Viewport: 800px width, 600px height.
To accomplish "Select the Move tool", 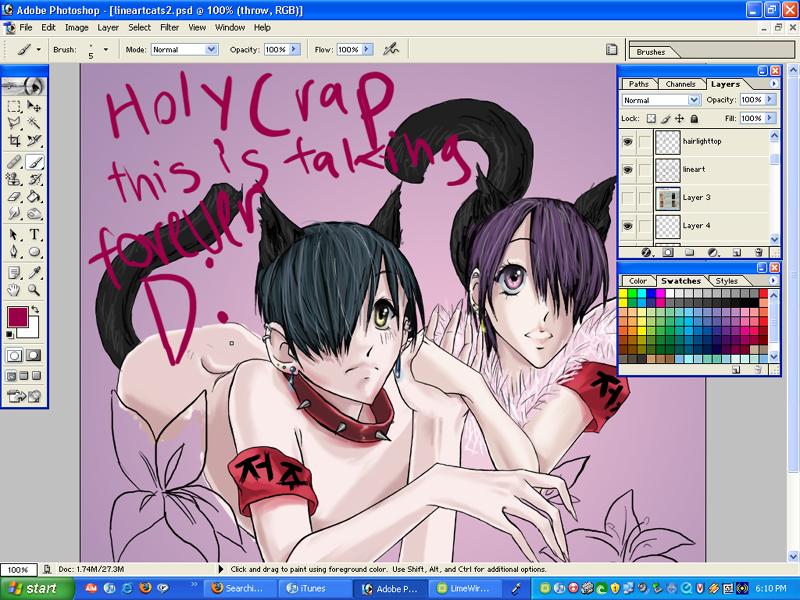I will coord(34,107).
